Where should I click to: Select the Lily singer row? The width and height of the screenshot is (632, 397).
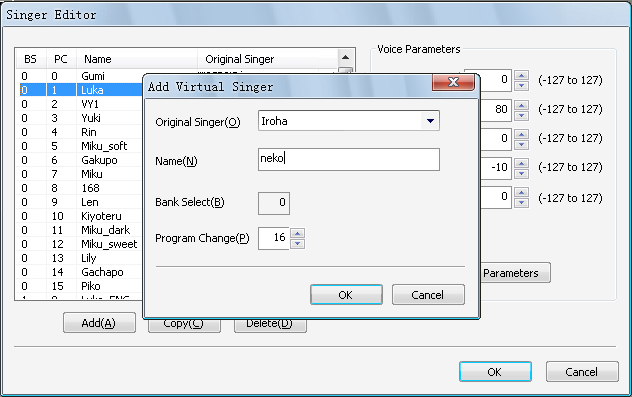tap(81, 258)
